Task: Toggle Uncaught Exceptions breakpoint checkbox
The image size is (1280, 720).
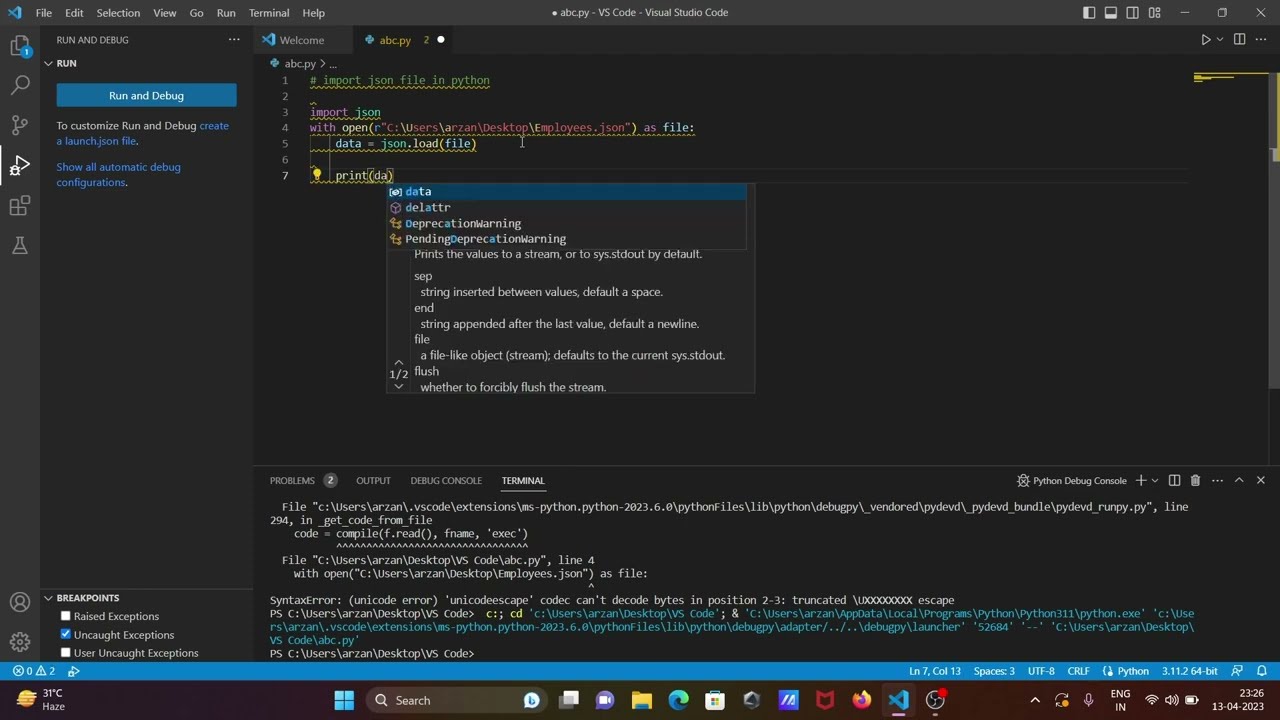Action: [x=66, y=634]
